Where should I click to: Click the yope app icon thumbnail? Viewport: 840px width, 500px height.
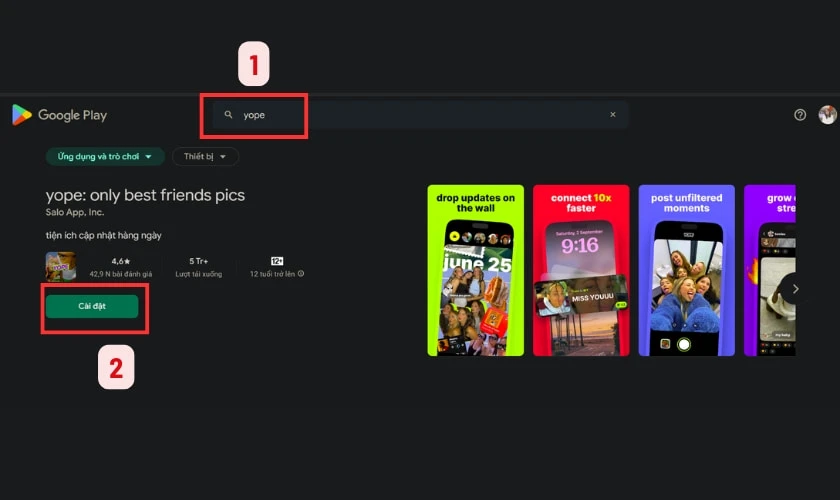coord(61,266)
